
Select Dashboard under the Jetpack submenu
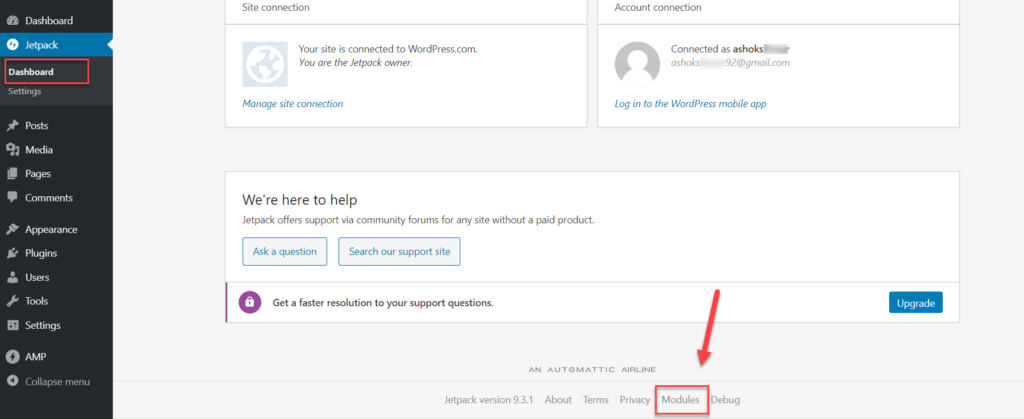point(31,72)
